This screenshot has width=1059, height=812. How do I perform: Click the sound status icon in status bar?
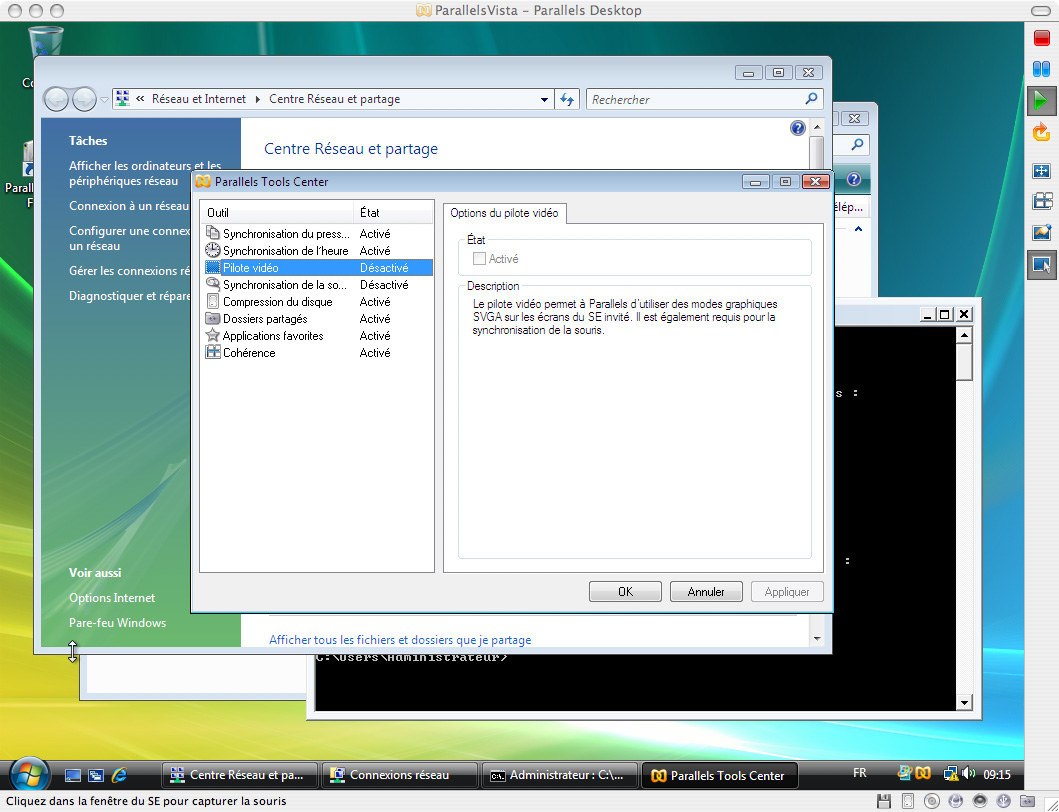(979, 801)
